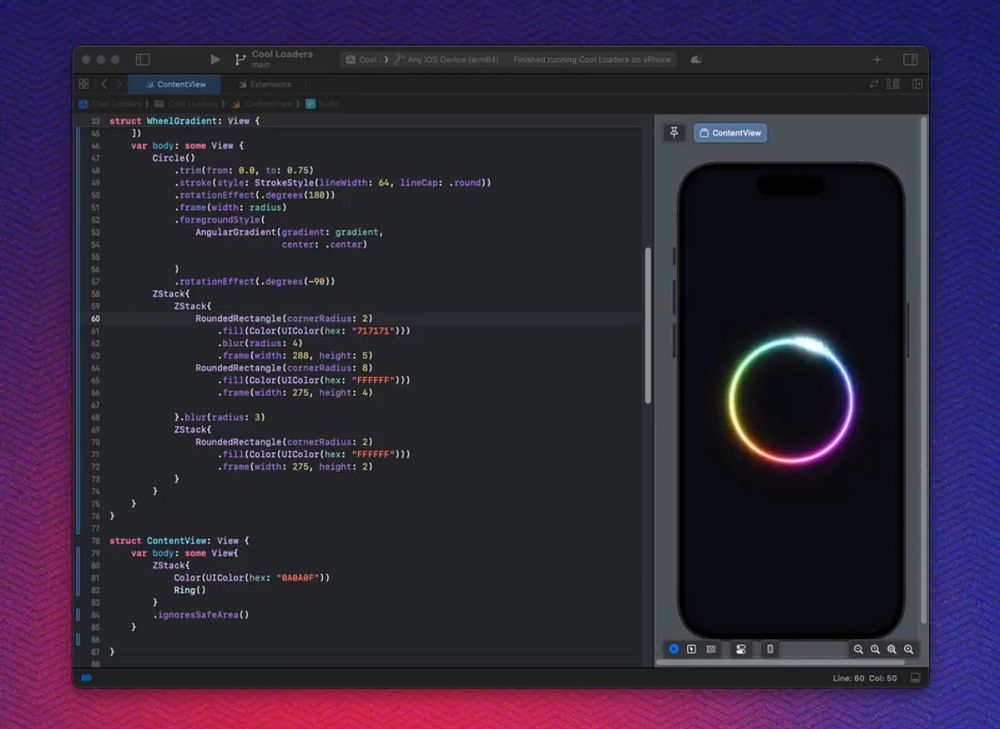Enable the Live preview mode button

[x=673, y=649]
